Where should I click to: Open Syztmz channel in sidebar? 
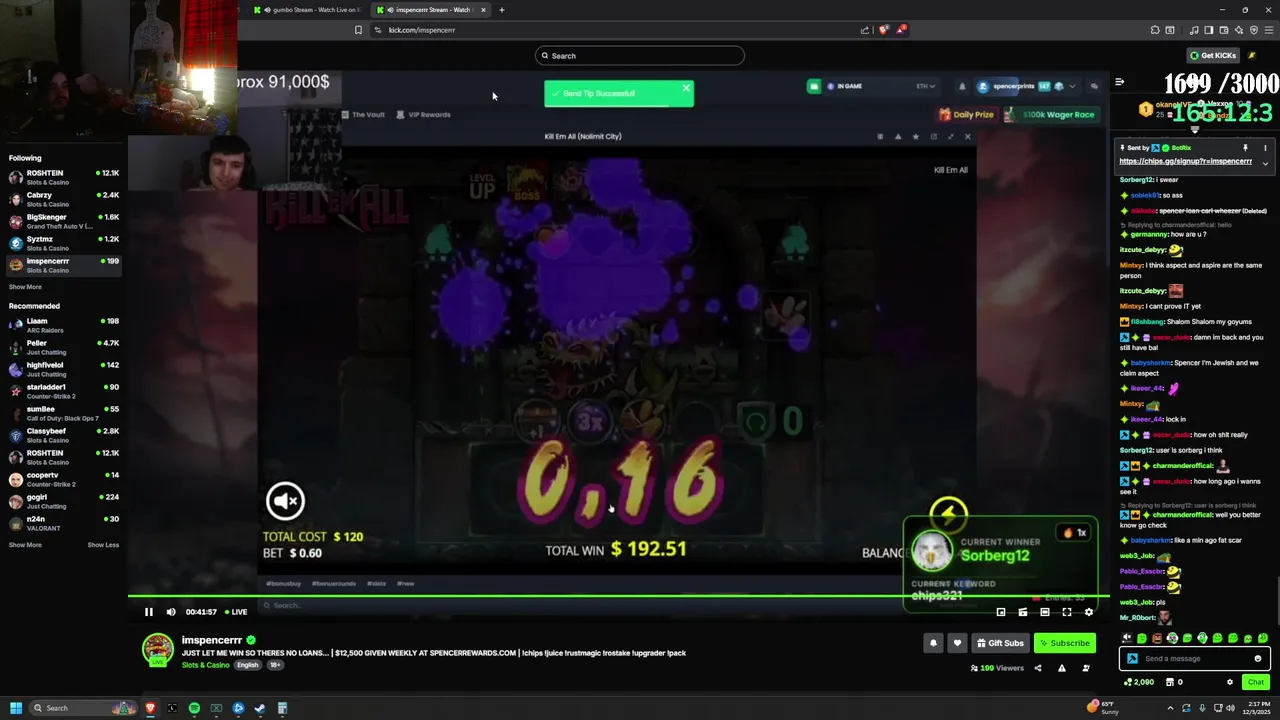(64, 243)
